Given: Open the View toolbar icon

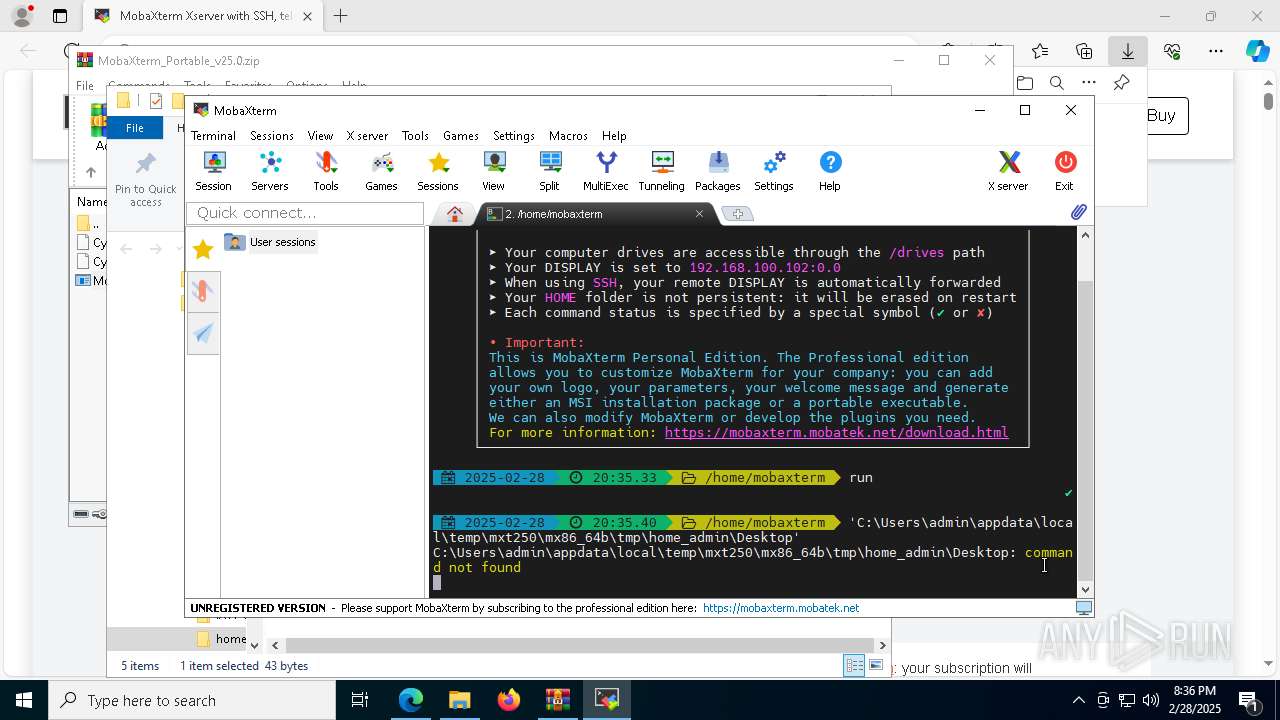Looking at the screenshot, I should (494, 171).
